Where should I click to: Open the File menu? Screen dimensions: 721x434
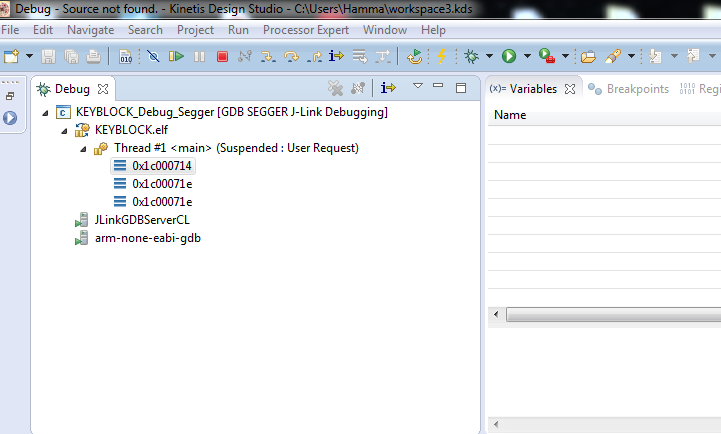pyautogui.click(x=10, y=30)
